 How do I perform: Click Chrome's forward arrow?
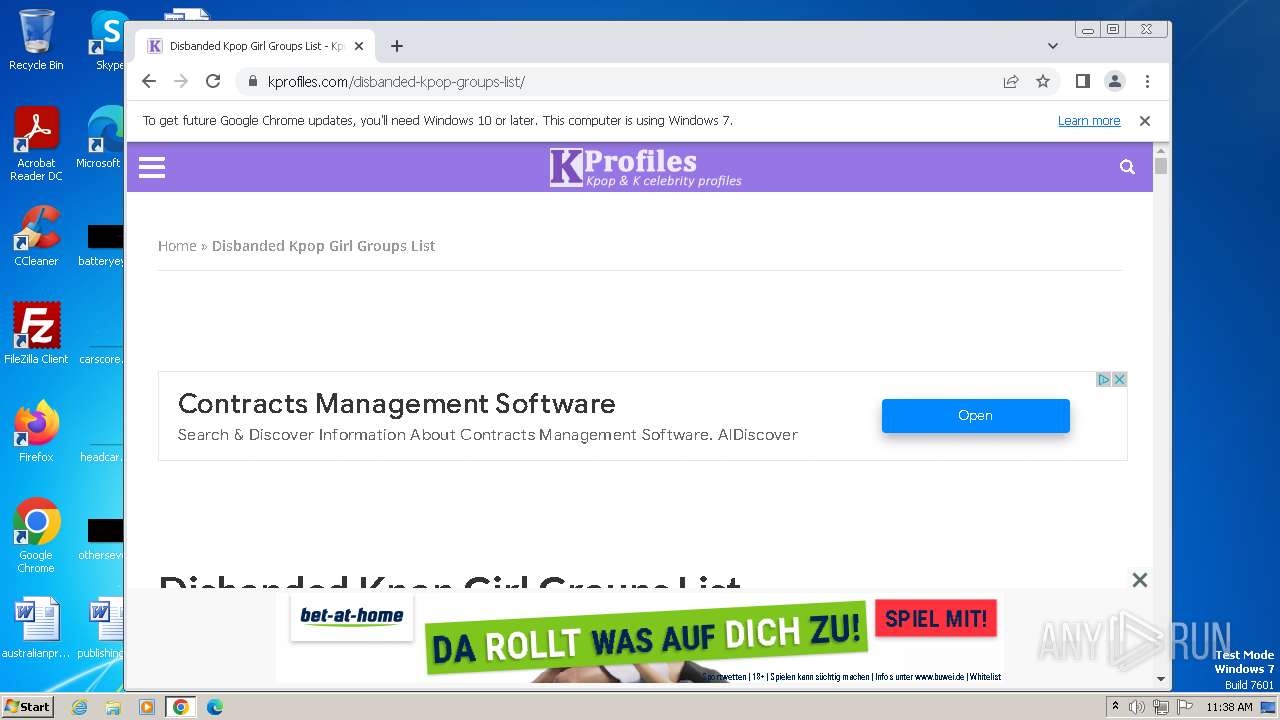pos(181,81)
